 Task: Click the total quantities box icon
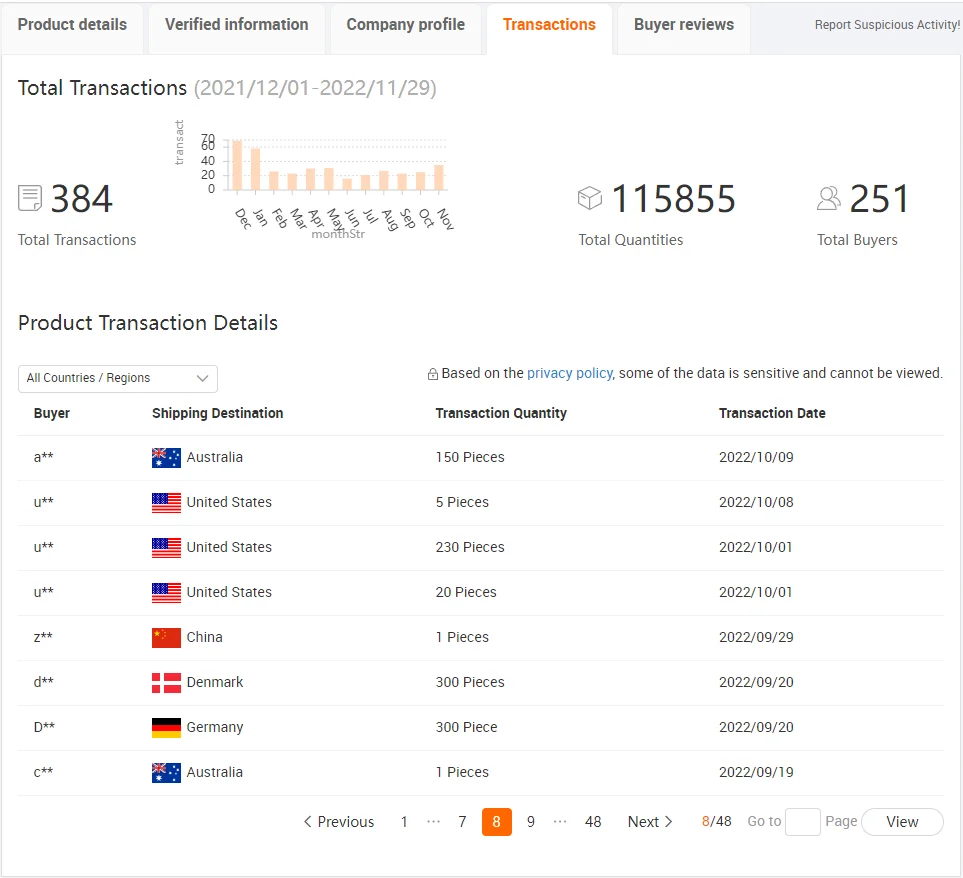[590, 198]
